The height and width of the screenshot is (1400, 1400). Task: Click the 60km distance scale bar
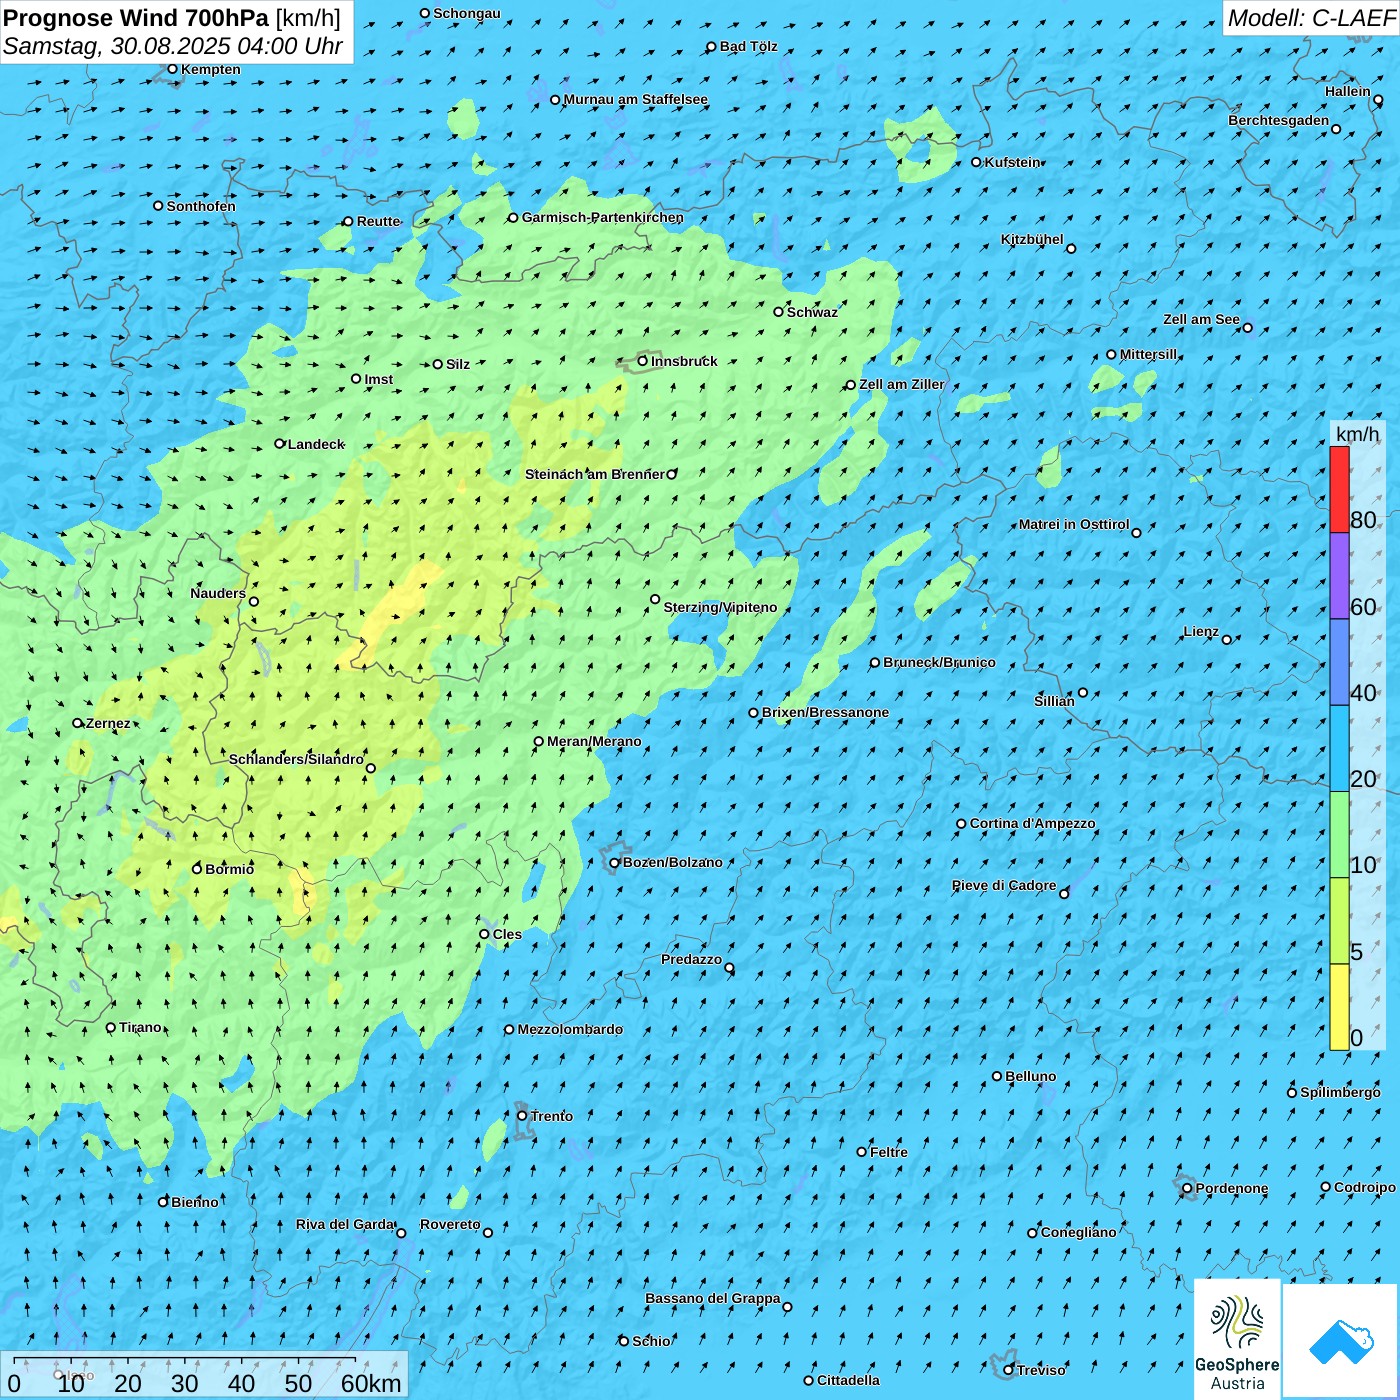(x=185, y=1360)
